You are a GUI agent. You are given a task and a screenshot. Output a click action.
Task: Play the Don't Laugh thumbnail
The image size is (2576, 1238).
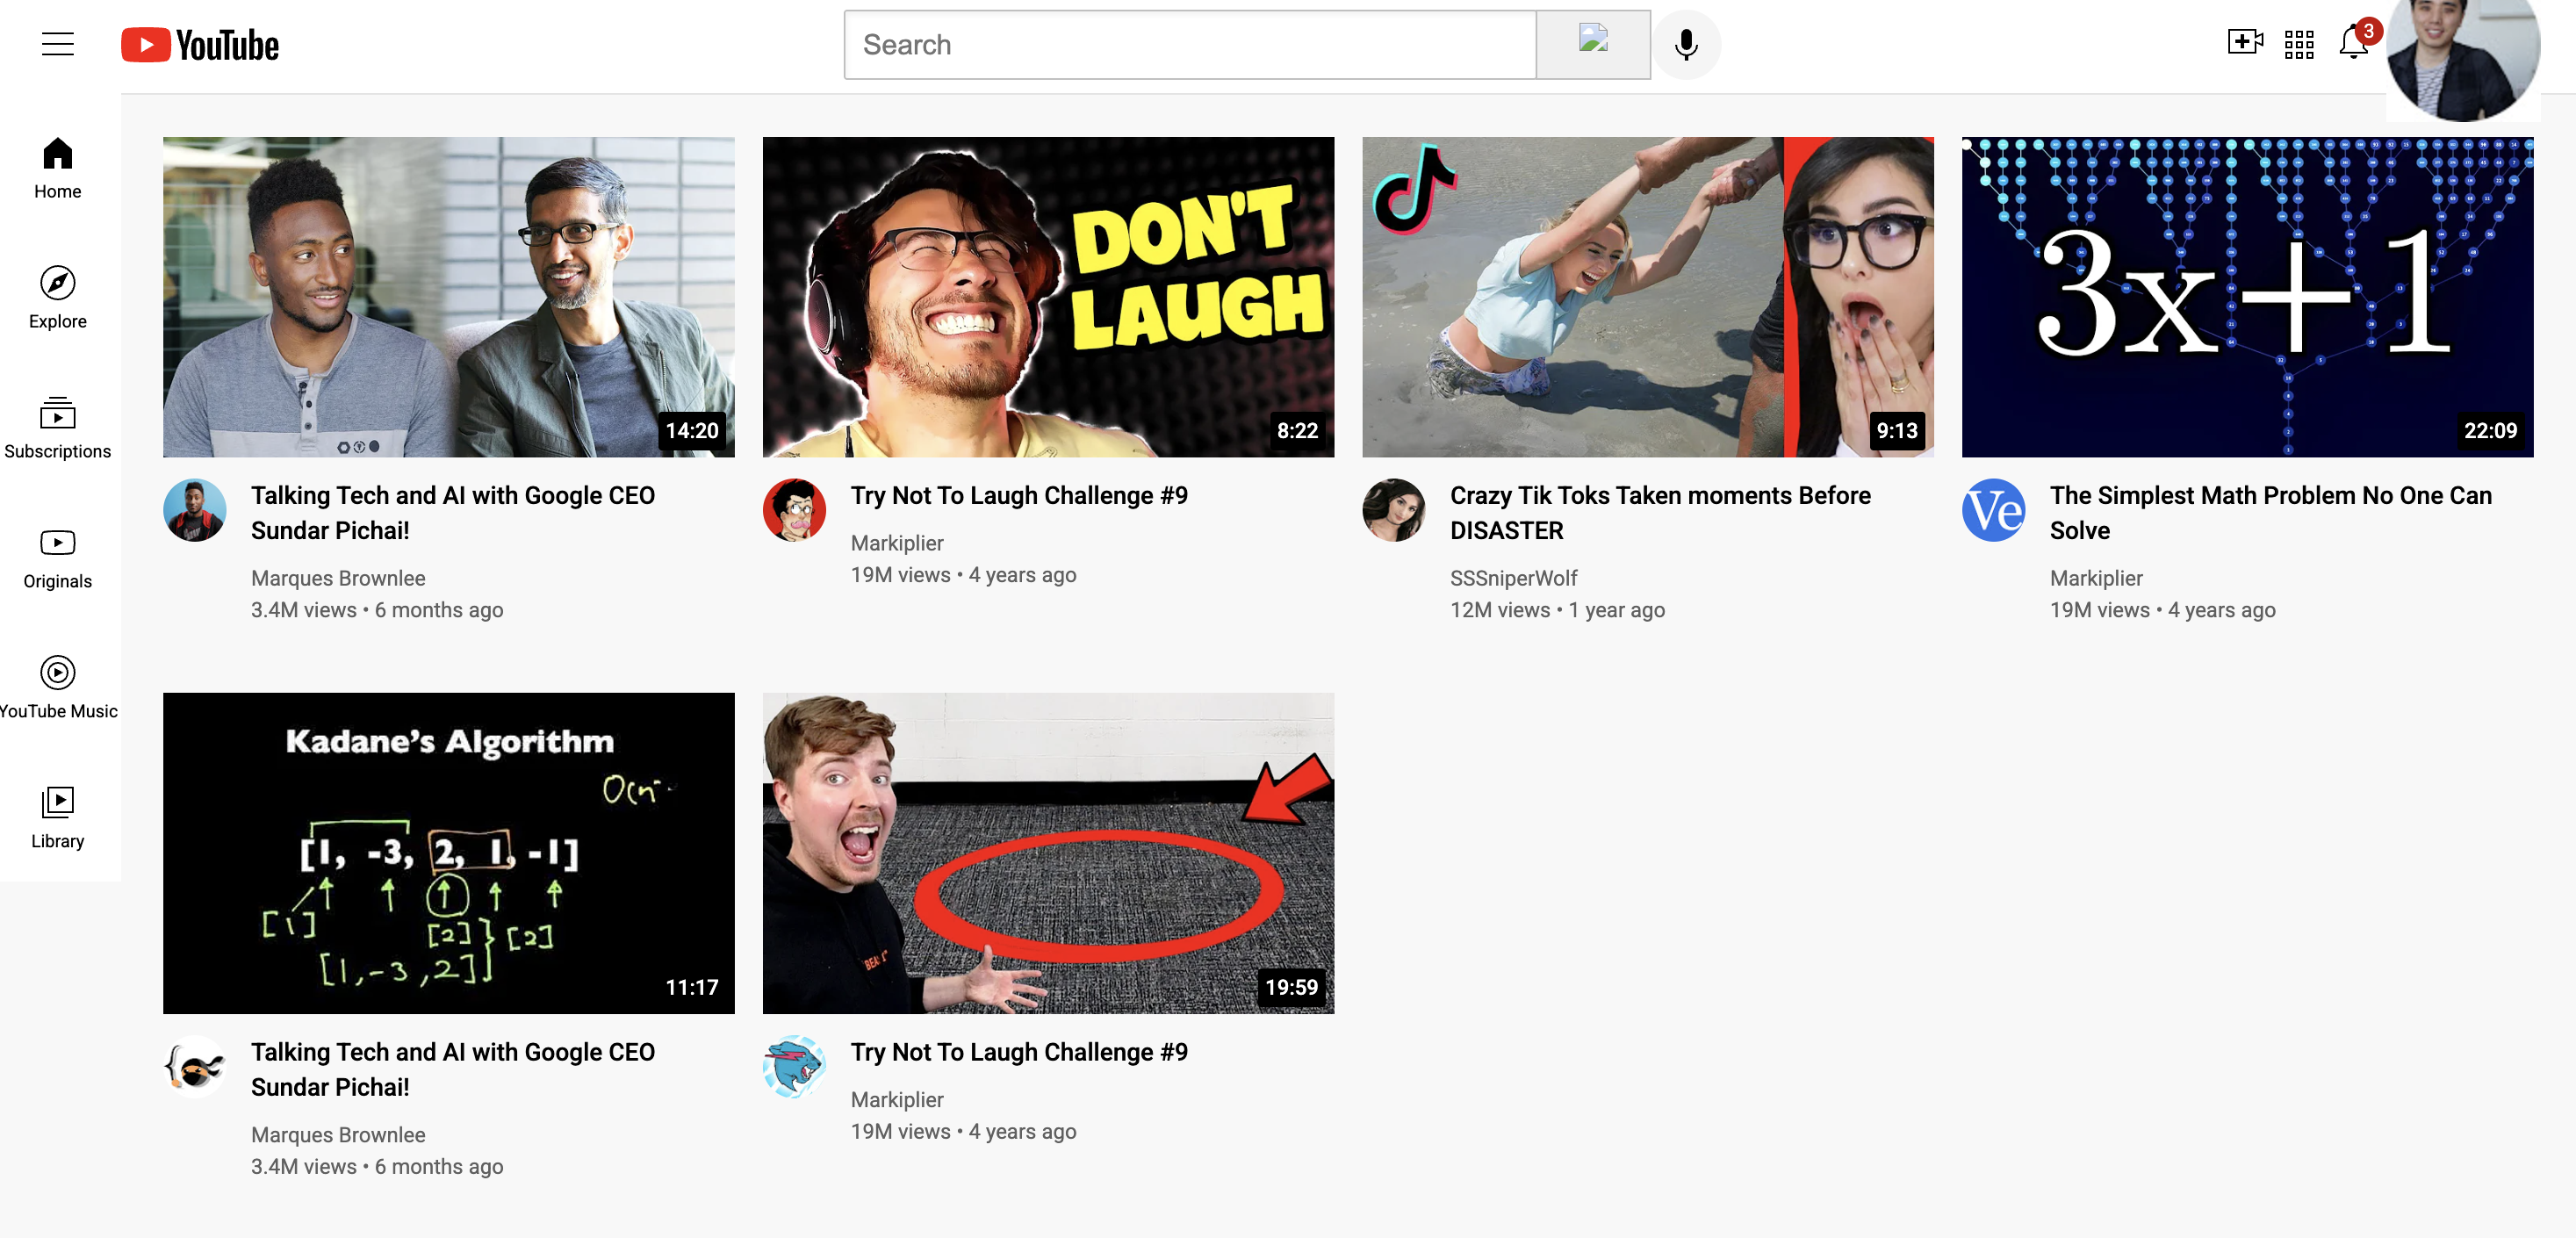click(1048, 297)
